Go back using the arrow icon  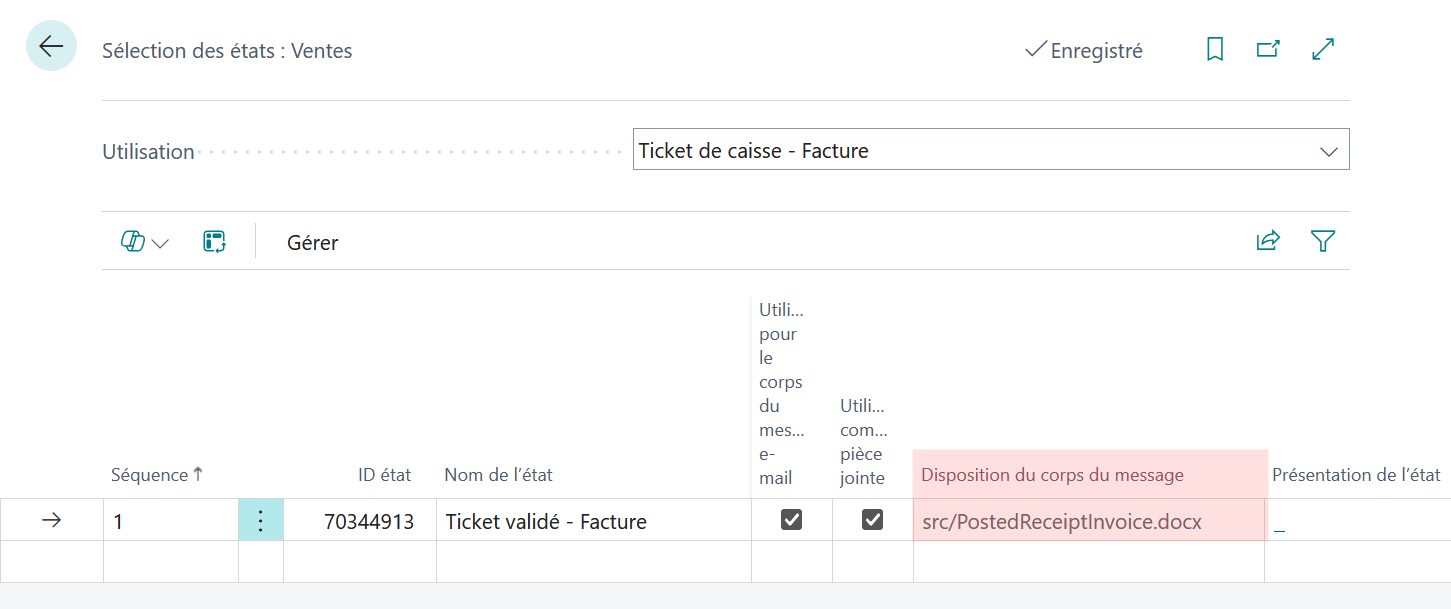tap(51, 46)
